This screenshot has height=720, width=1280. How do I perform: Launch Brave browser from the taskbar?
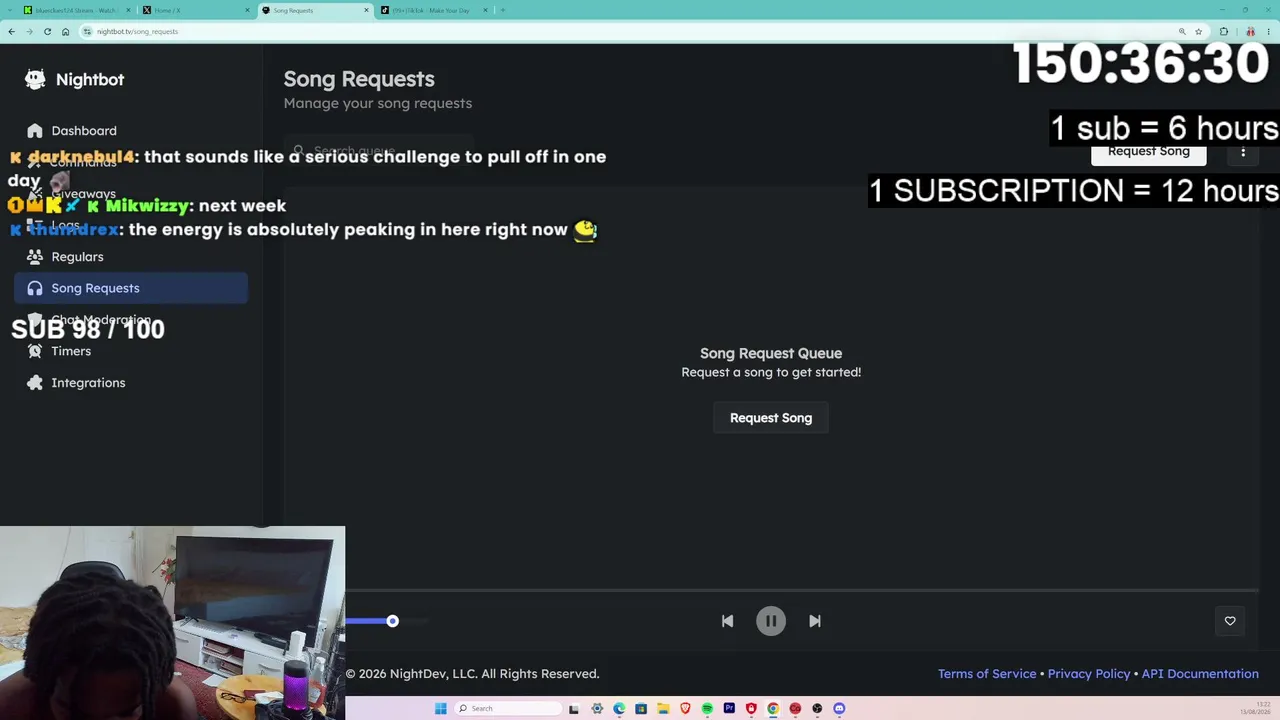685,709
